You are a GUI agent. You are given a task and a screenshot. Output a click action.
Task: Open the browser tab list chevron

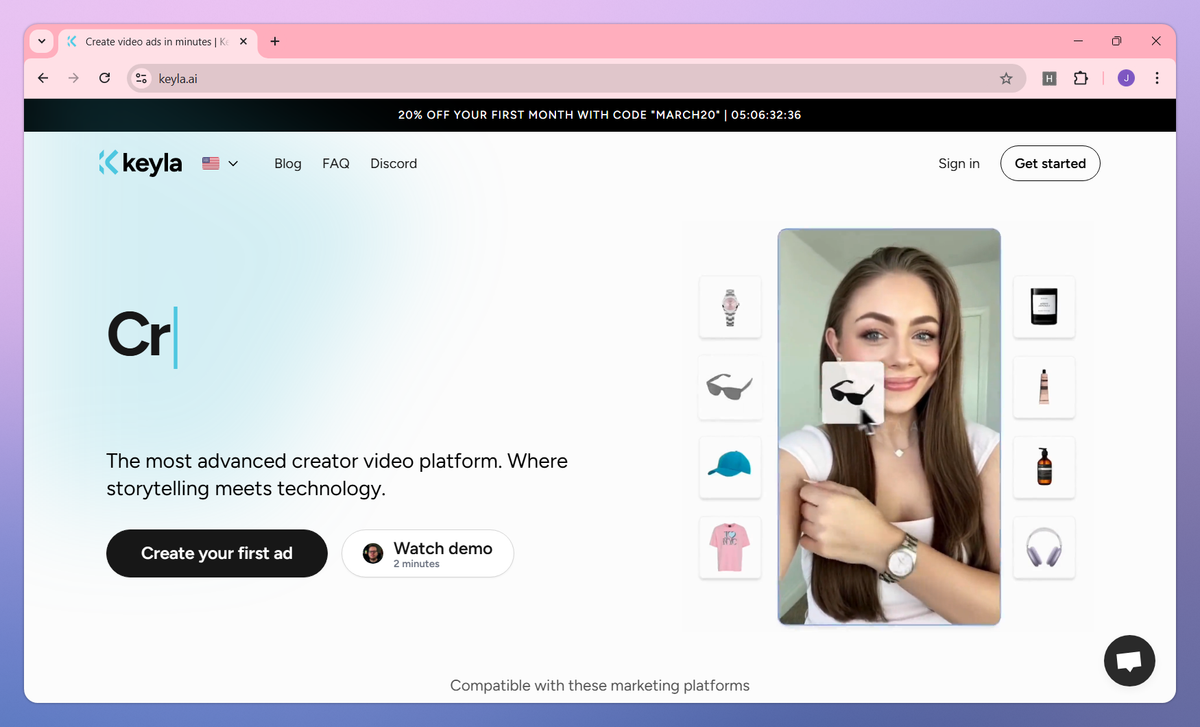click(x=40, y=41)
